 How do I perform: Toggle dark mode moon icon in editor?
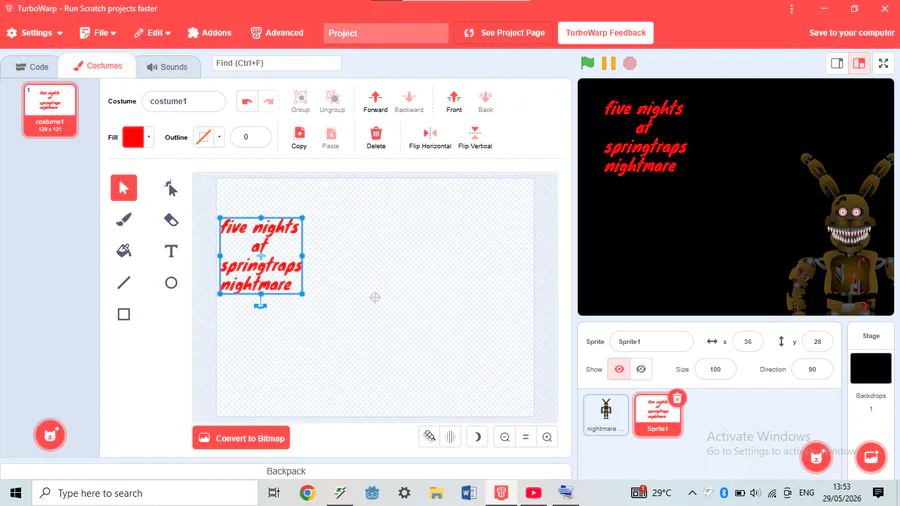(x=476, y=437)
